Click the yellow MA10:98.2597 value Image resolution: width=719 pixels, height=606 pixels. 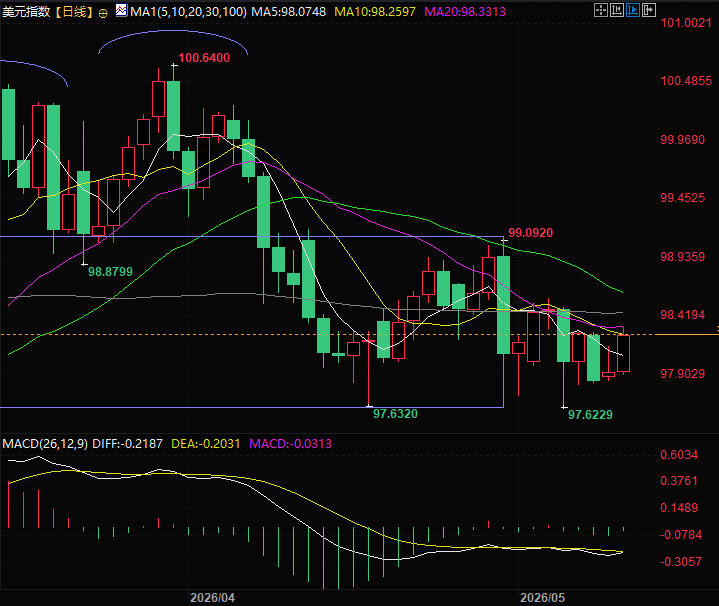click(x=375, y=11)
